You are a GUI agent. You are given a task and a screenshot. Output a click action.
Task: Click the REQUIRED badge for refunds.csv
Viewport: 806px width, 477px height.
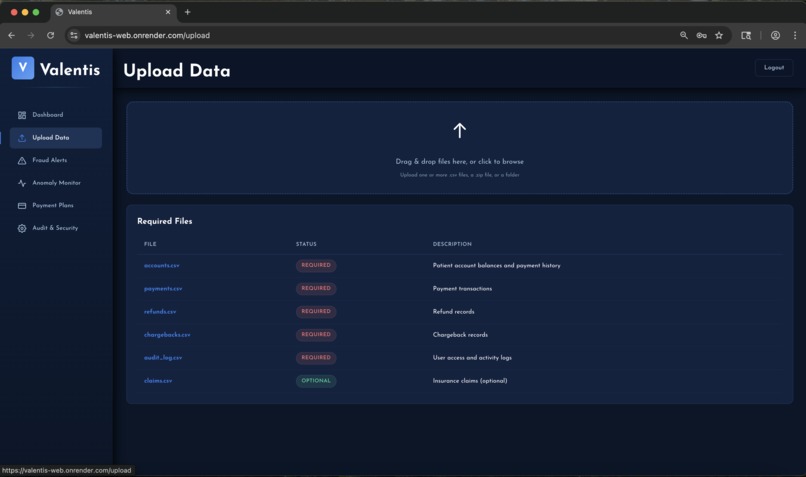316,311
